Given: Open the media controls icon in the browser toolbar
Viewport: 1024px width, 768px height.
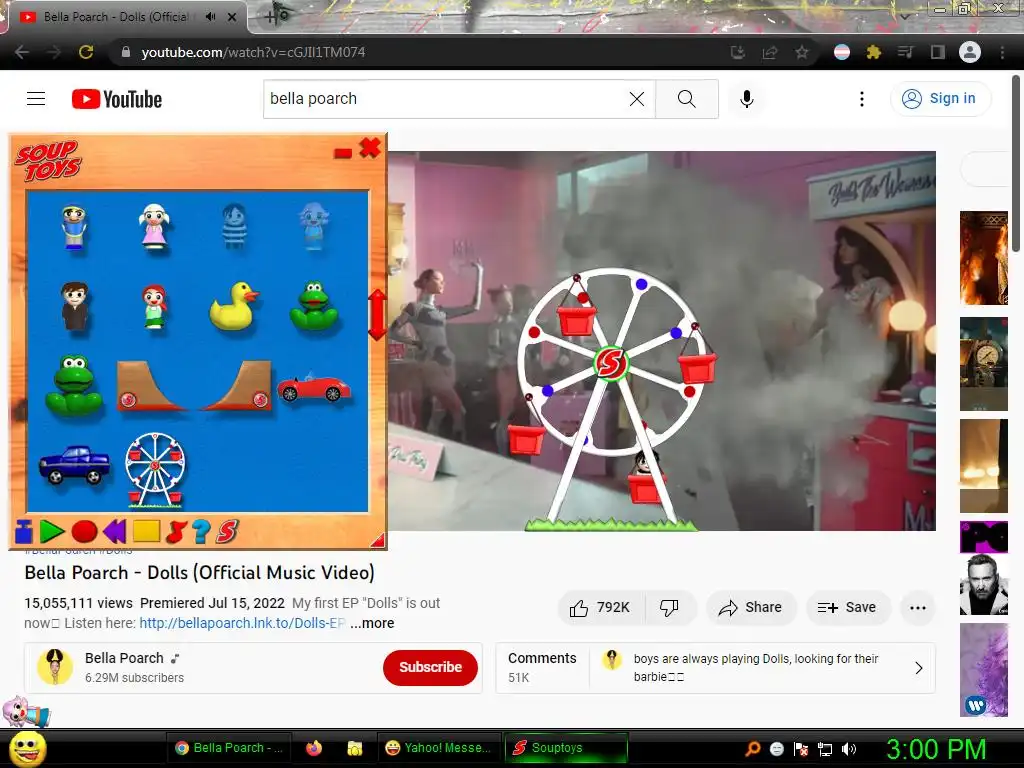Looking at the screenshot, I should [905, 52].
